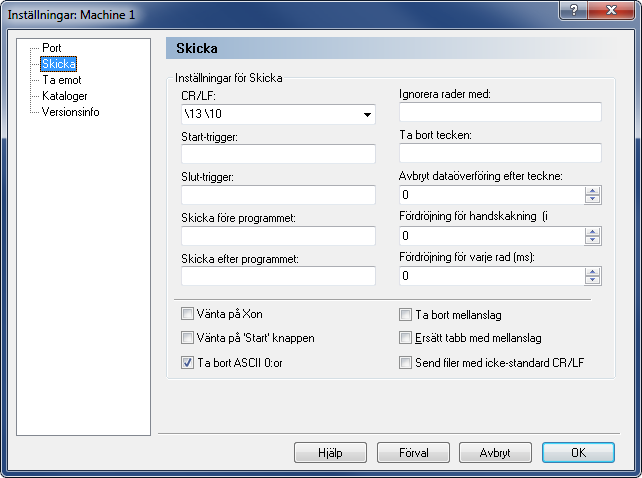Image resolution: width=642 pixels, height=478 pixels.
Task: Enable Vänta på Xon checkbox
Action: [x=187, y=314]
